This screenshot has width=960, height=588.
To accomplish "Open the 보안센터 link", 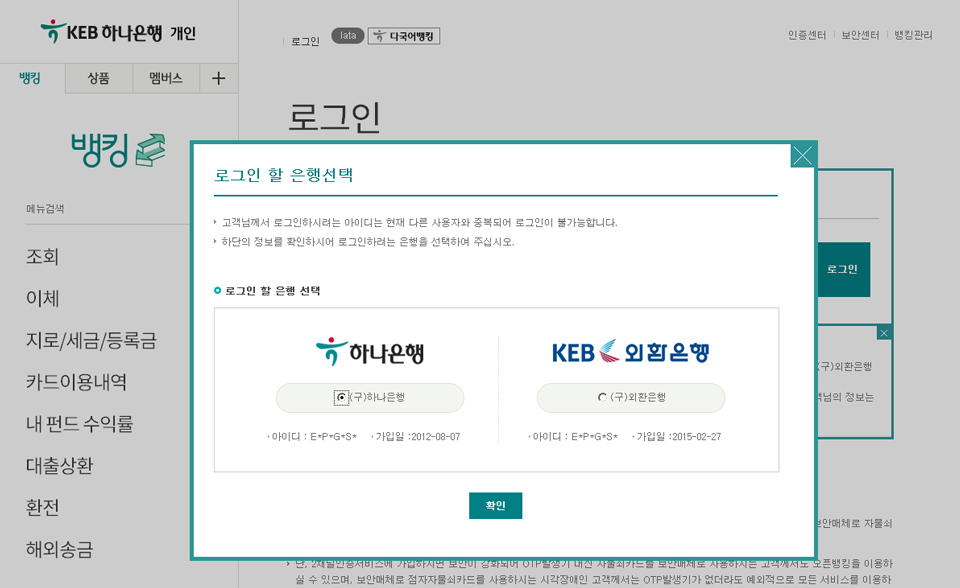I will coord(860,35).
